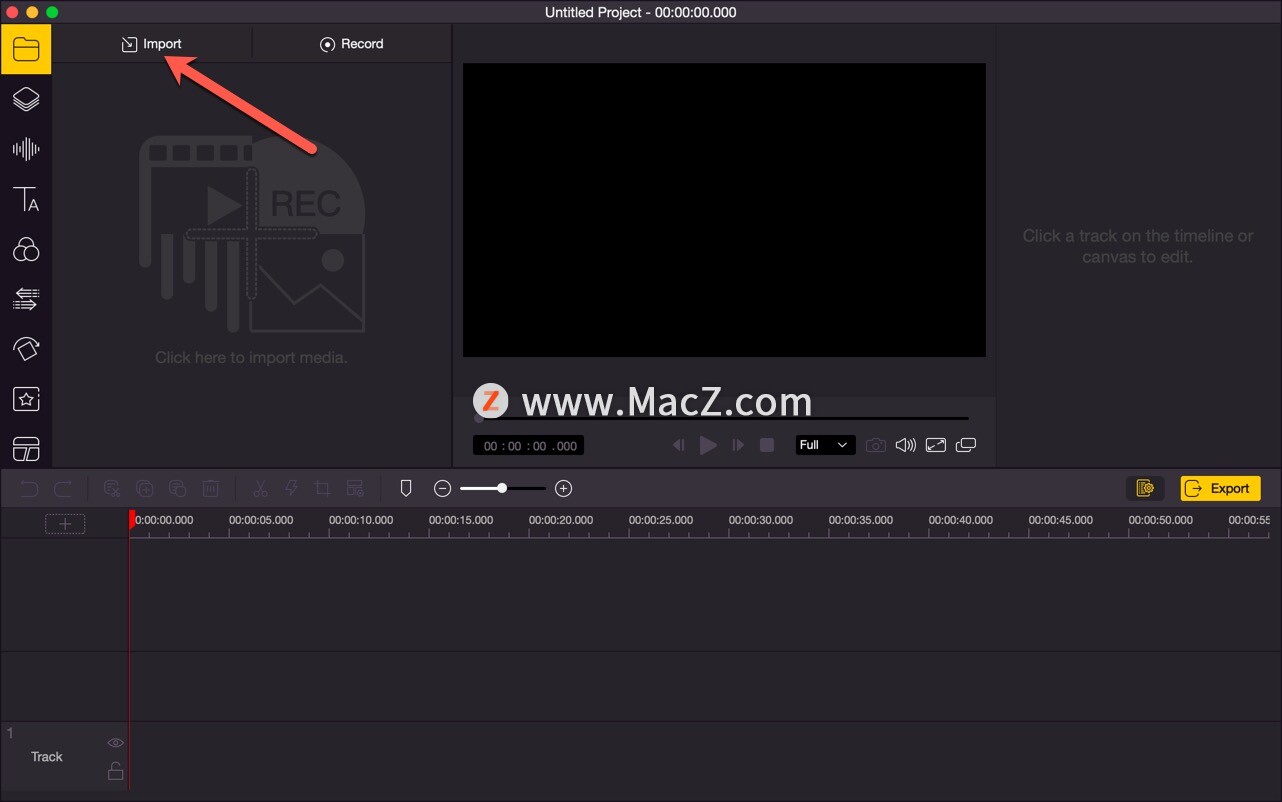This screenshot has height=802, width=1282.
Task: Stop the preview playback
Action: tap(767, 445)
